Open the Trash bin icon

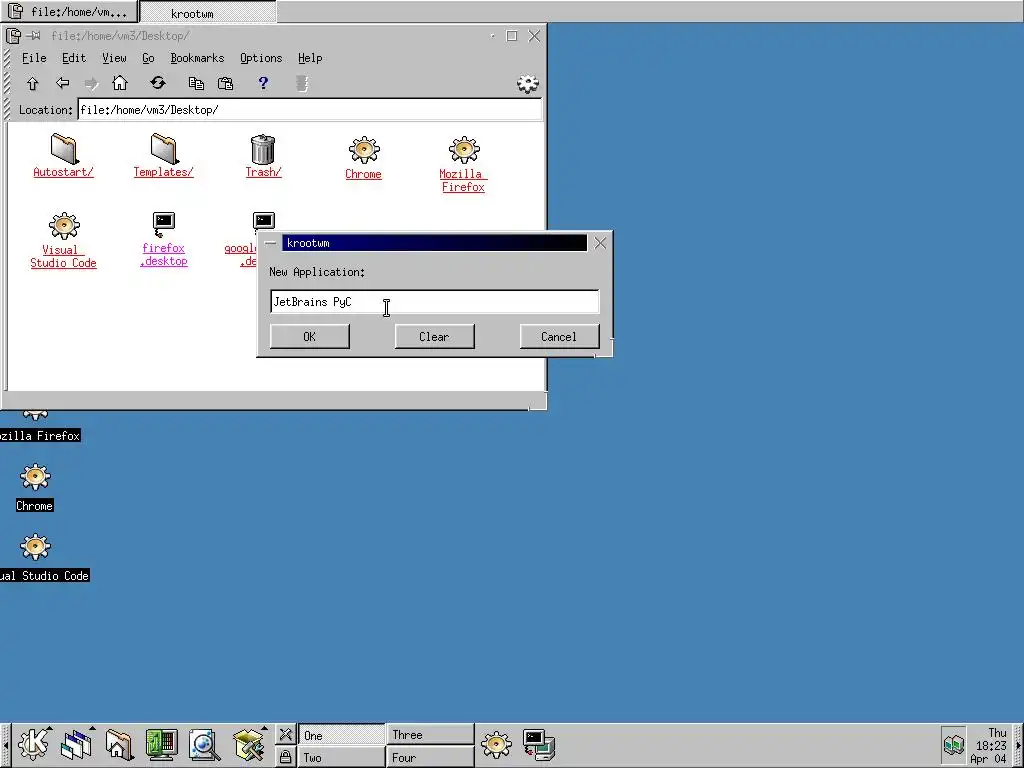(263, 155)
